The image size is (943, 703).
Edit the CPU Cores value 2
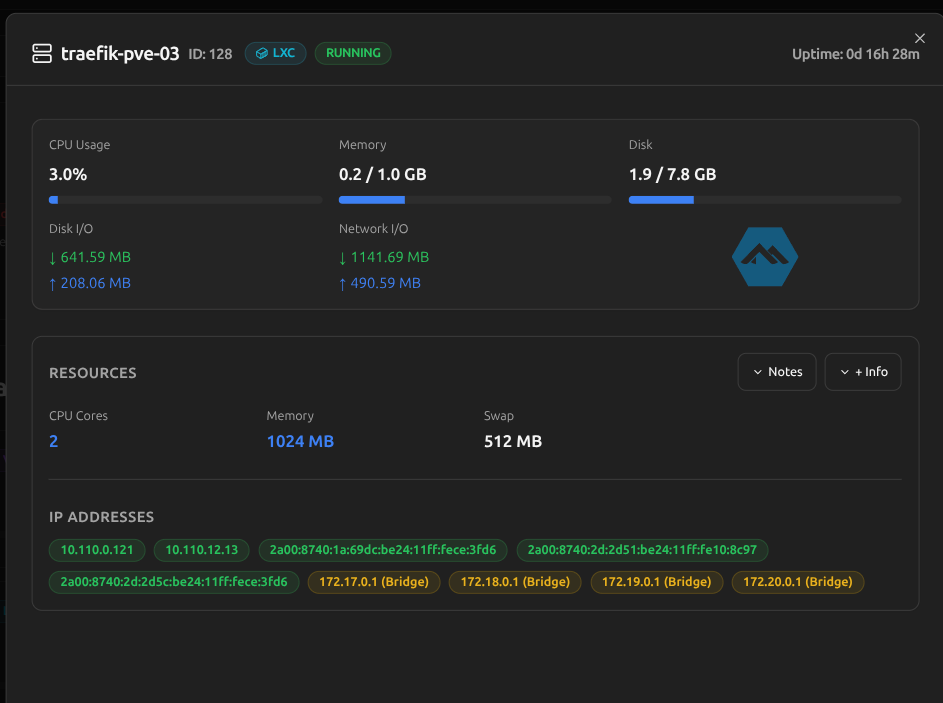(x=54, y=441)
